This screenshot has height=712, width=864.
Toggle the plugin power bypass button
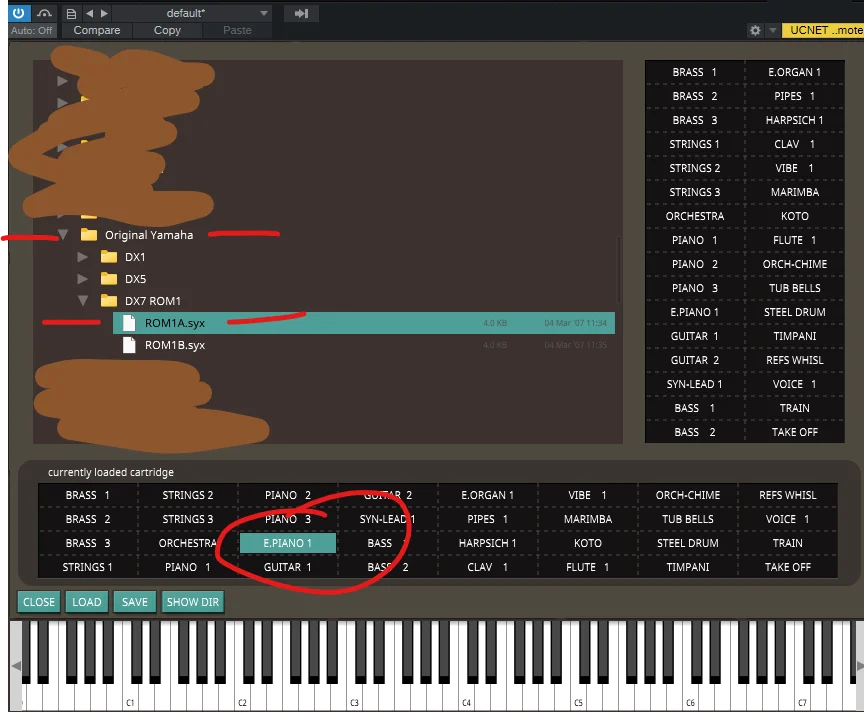click(19, 13)
